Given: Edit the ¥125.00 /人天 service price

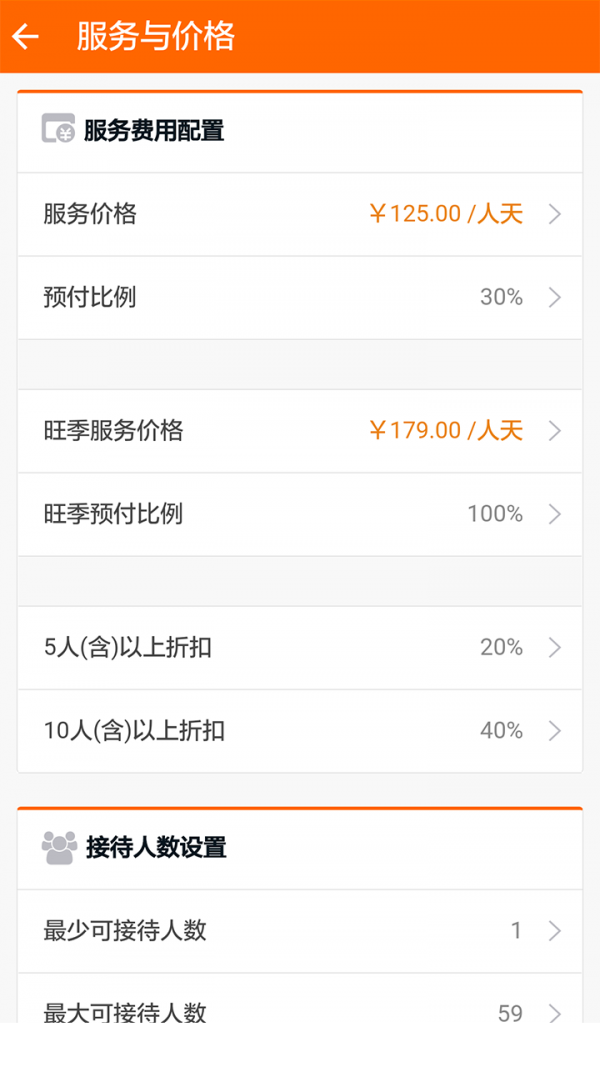Looking at the screenshot, I should (446, 214).
